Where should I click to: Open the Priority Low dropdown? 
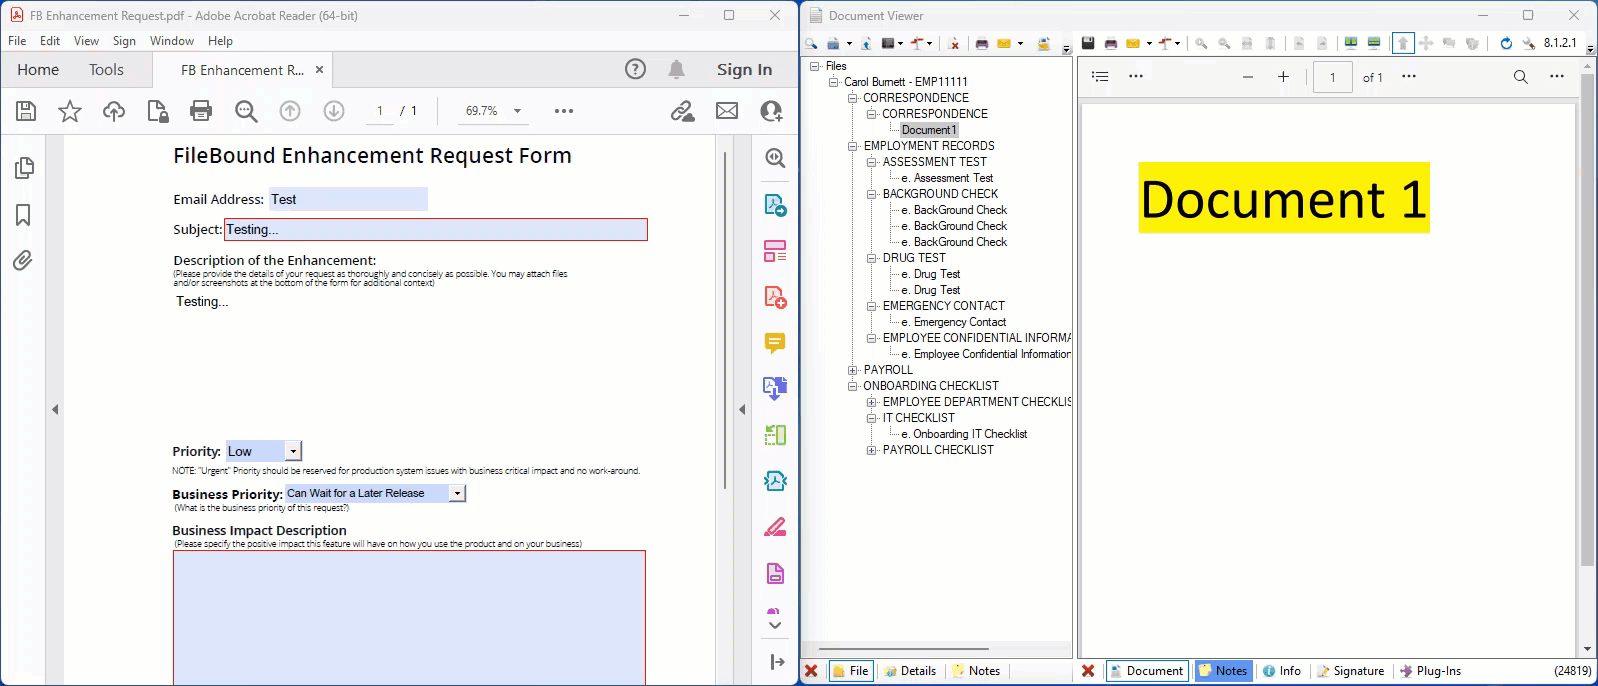pos(293,452)
